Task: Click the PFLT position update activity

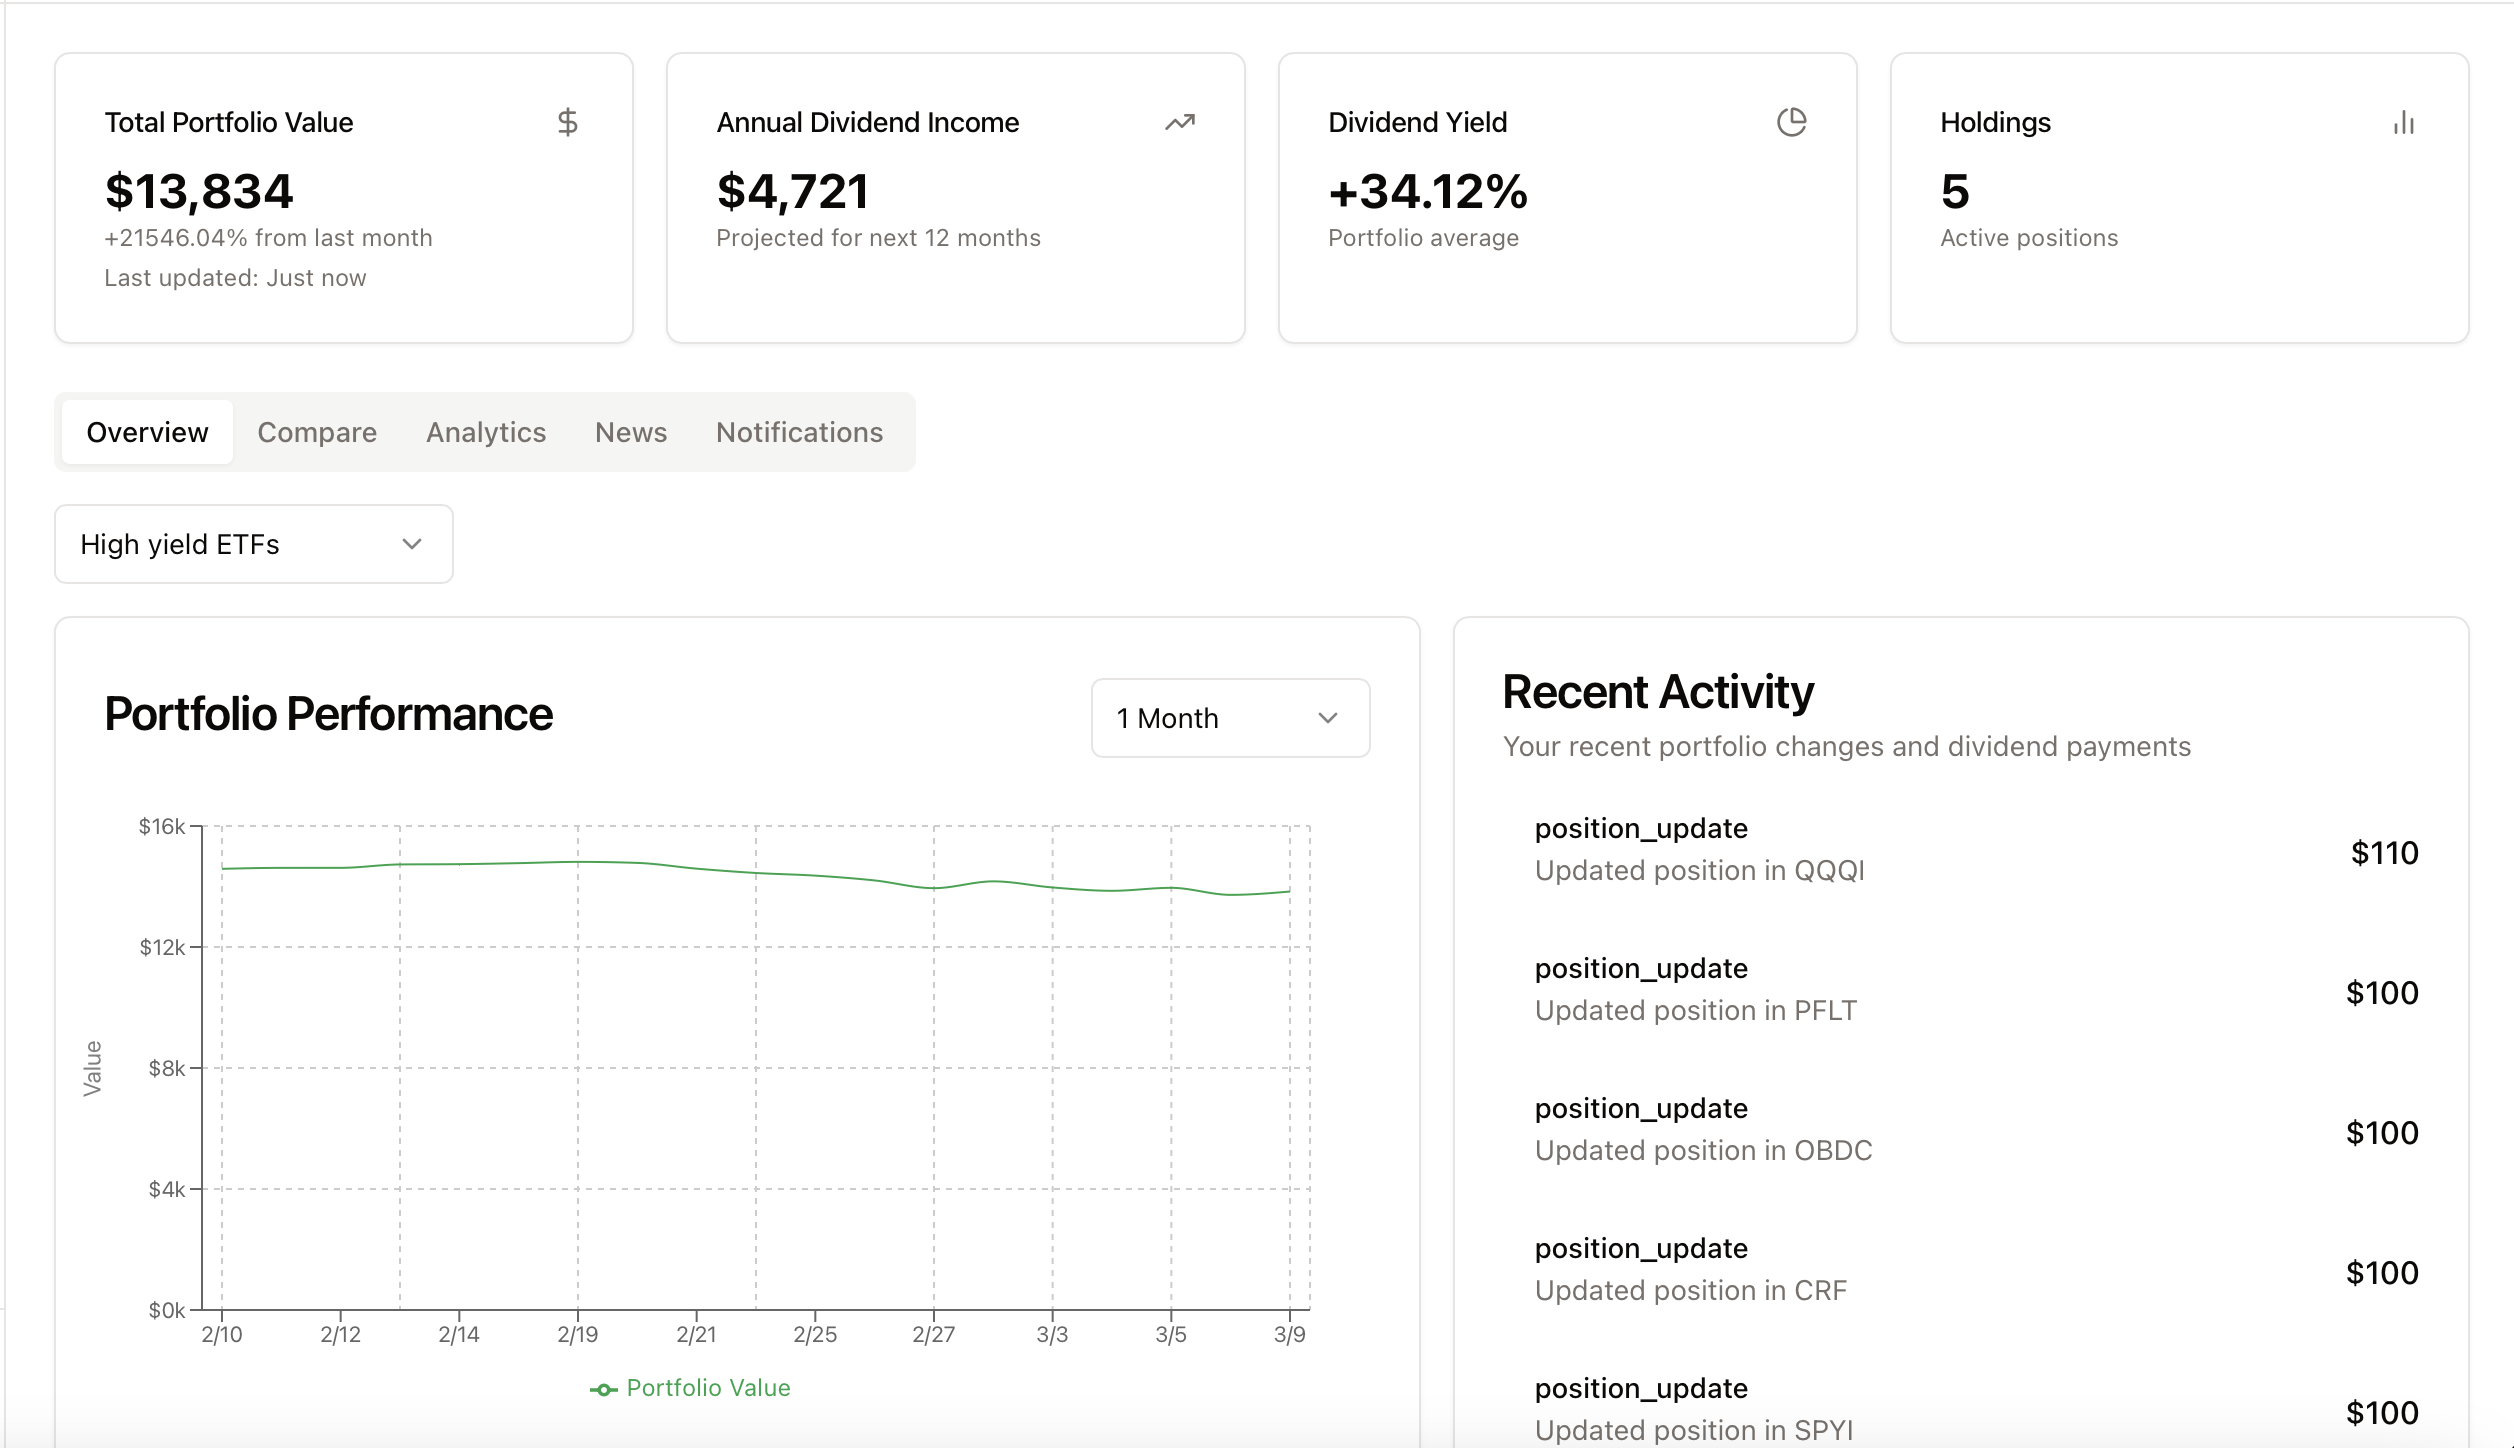Action: click(x=1696, y=988)
